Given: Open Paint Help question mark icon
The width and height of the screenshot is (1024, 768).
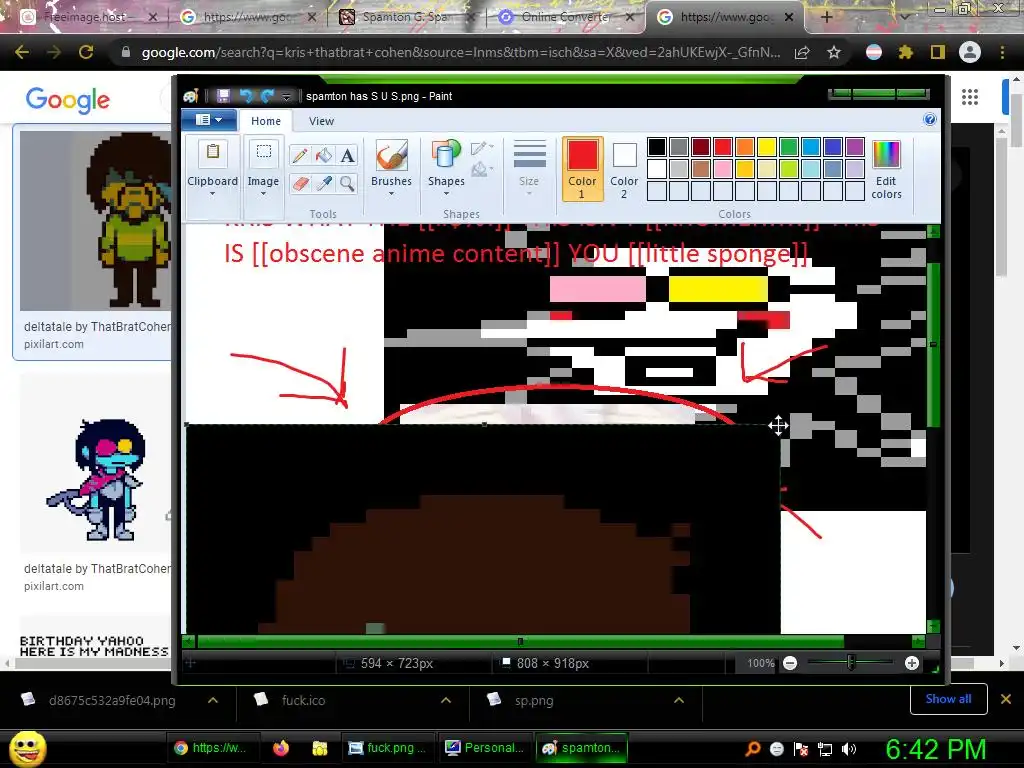Looking at the screenshot, I should [930, 120].
